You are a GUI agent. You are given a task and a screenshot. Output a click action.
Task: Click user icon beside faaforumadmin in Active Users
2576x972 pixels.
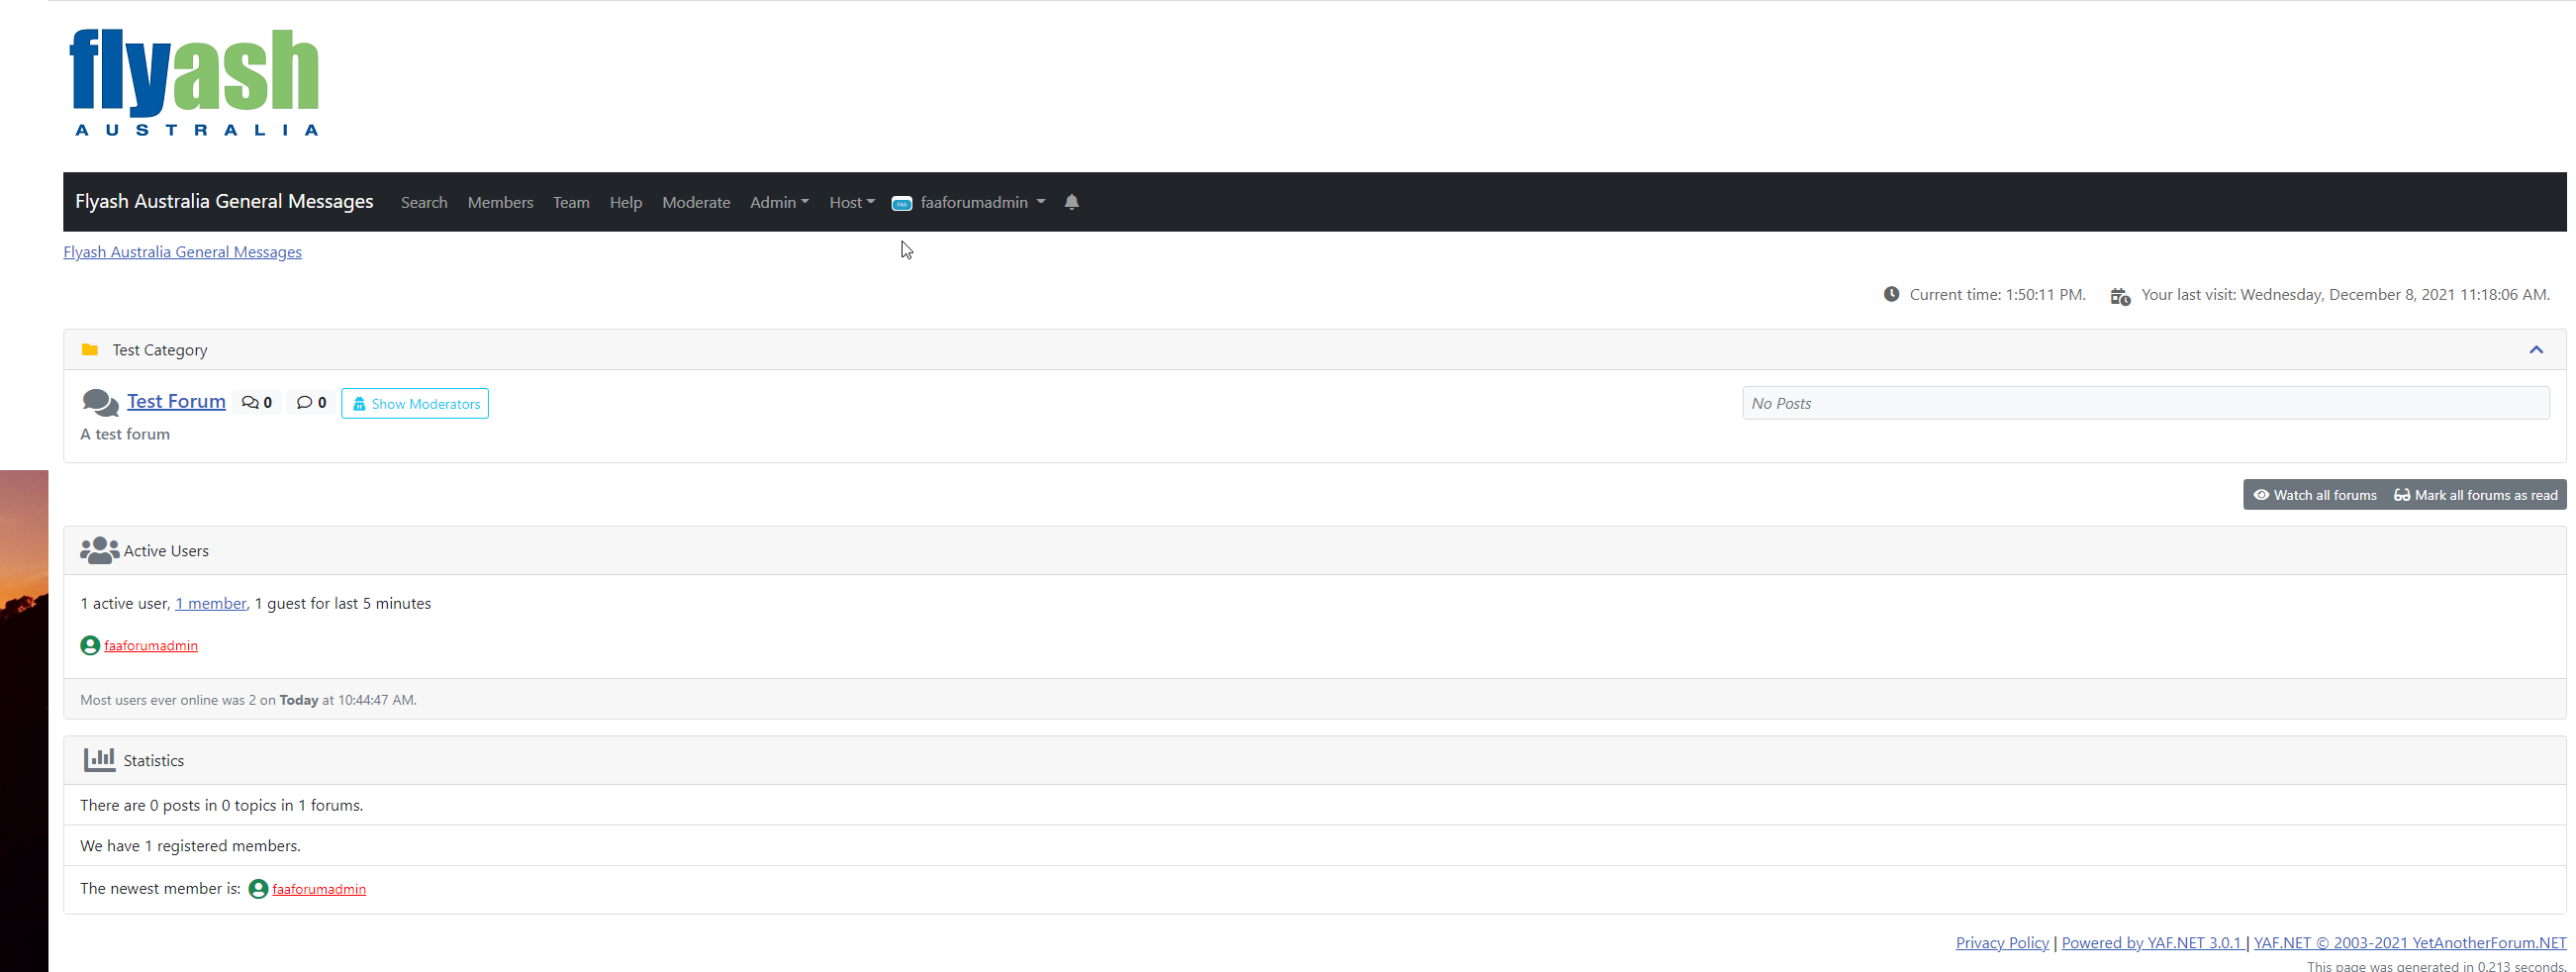click(90, 646)
